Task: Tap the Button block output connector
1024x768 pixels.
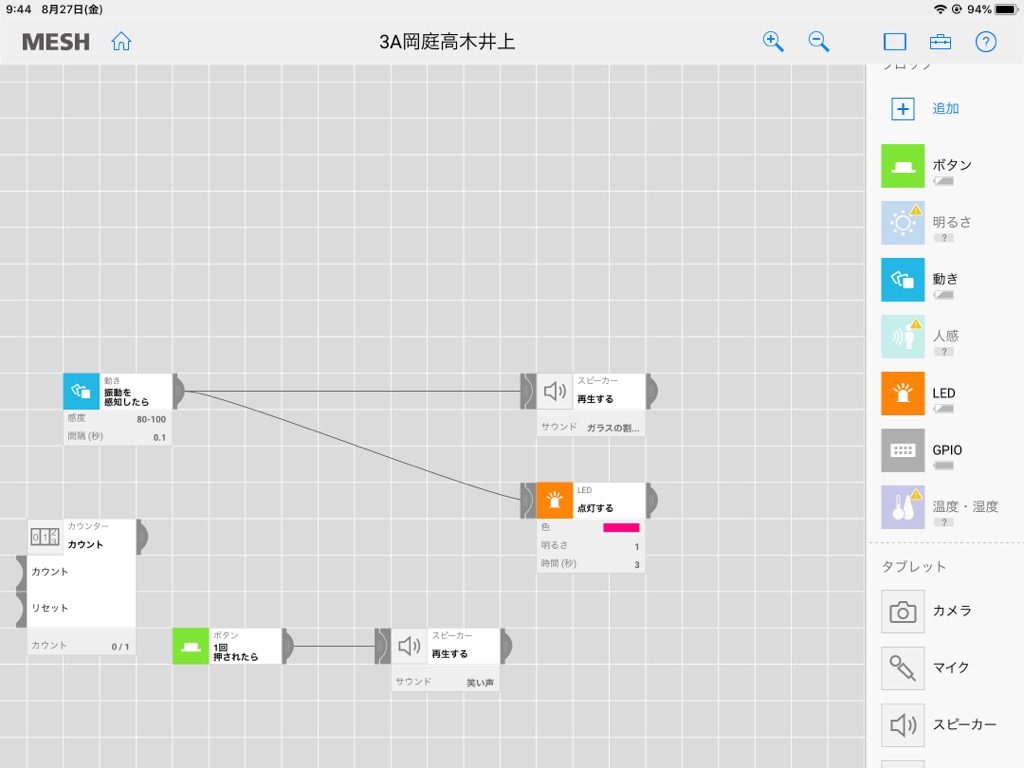Action: click(288, 647)
